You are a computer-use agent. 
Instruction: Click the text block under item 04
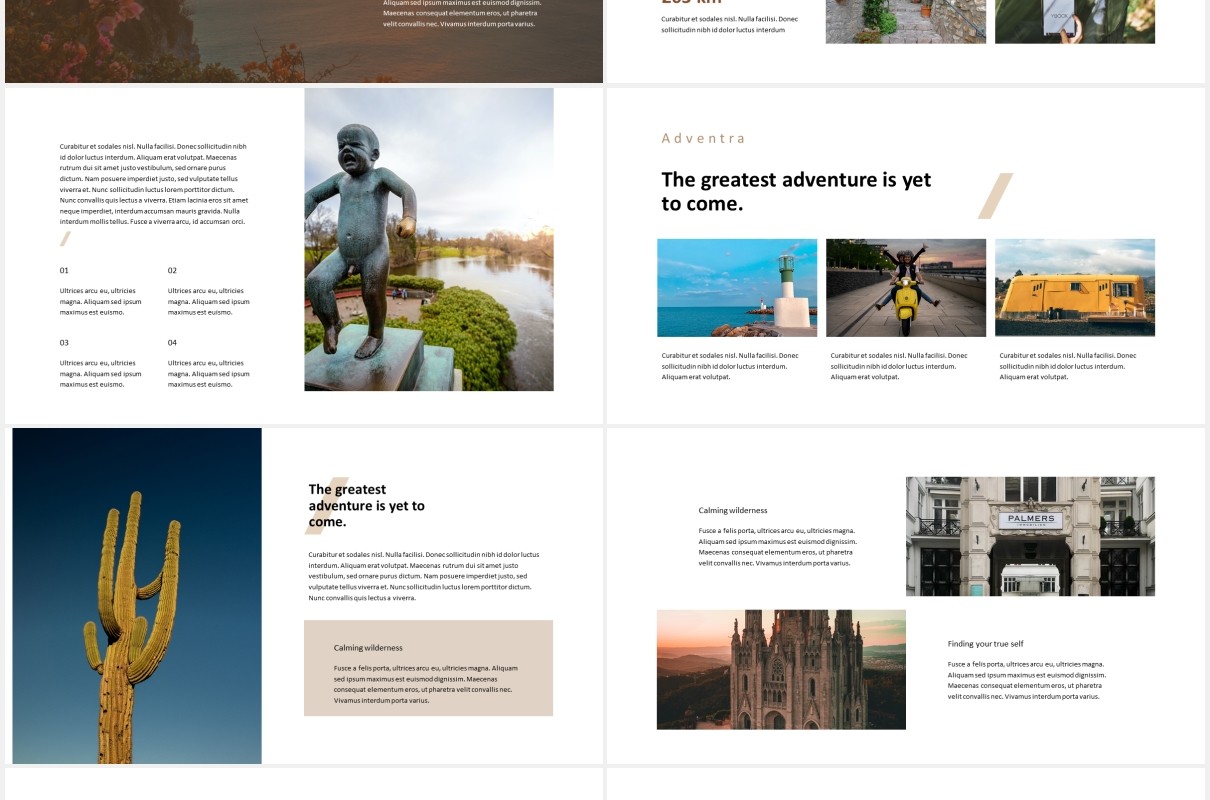[208, 373]
